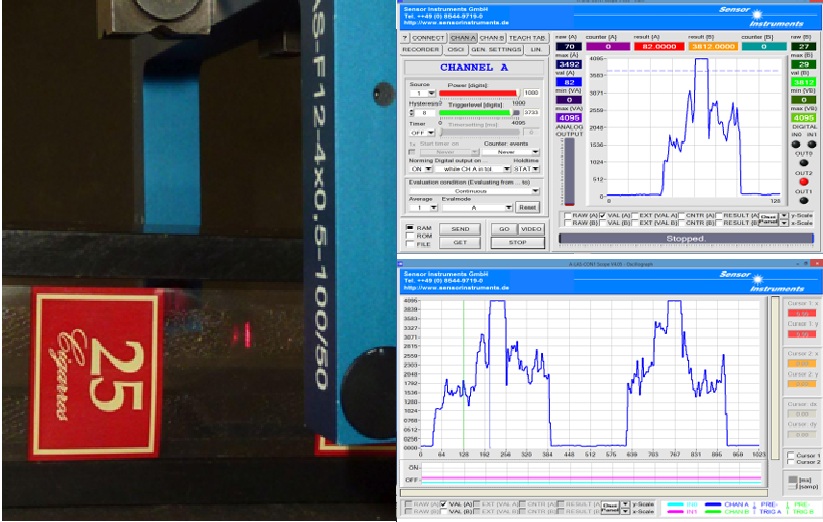The height and width of the screenshot is (522, 823).
Task: Open the Average dropdown
Action: [x=424, y=208]
